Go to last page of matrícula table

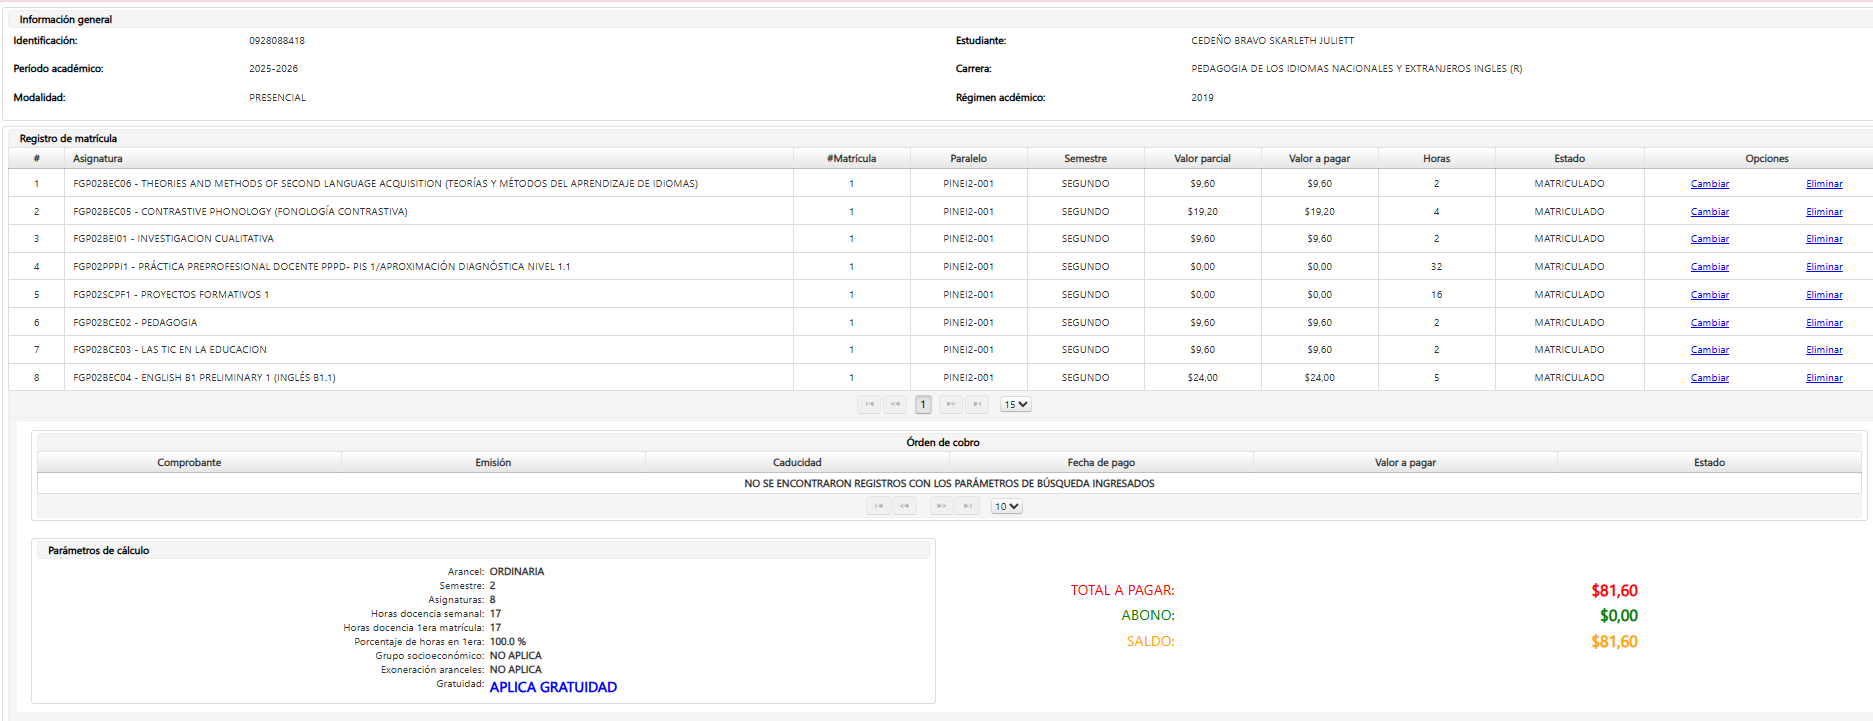(x=977, y=405)
